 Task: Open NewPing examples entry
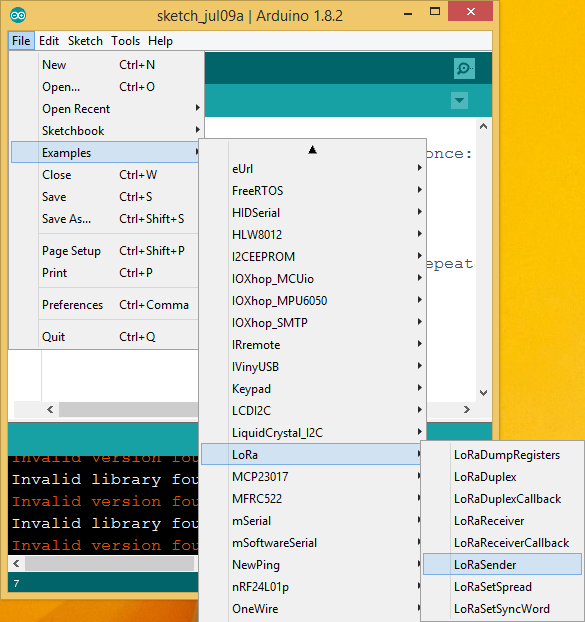pyautogui.click(x=313, y=564)
